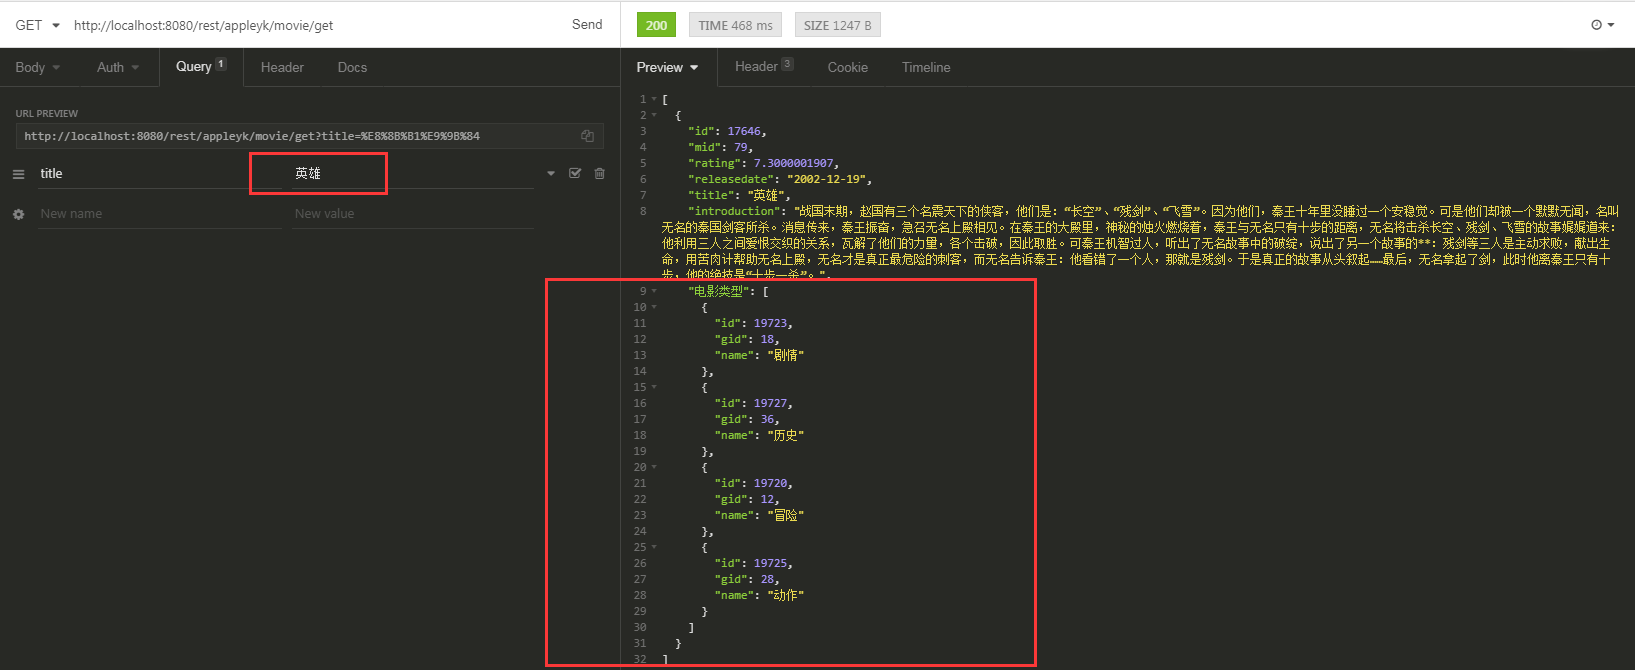This screenshot has height=670, width=1635.
Task: Click the "gid": 28 line
Action: (747, 579)
